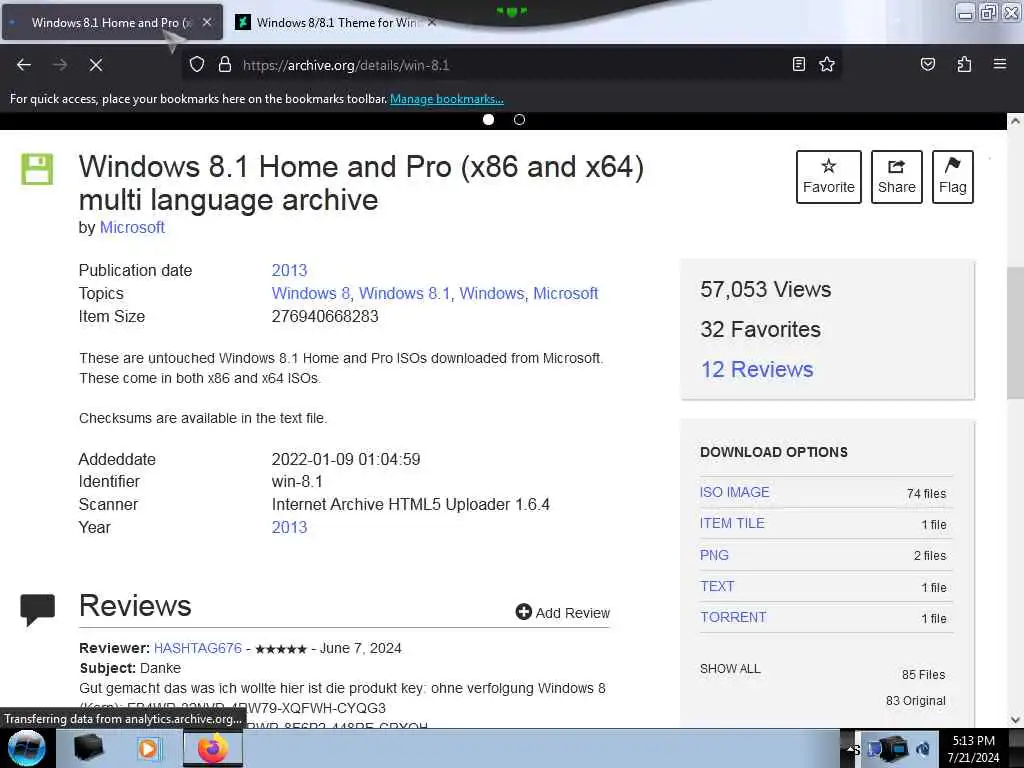
Task: View site security lock info
Action: point(225,65)
